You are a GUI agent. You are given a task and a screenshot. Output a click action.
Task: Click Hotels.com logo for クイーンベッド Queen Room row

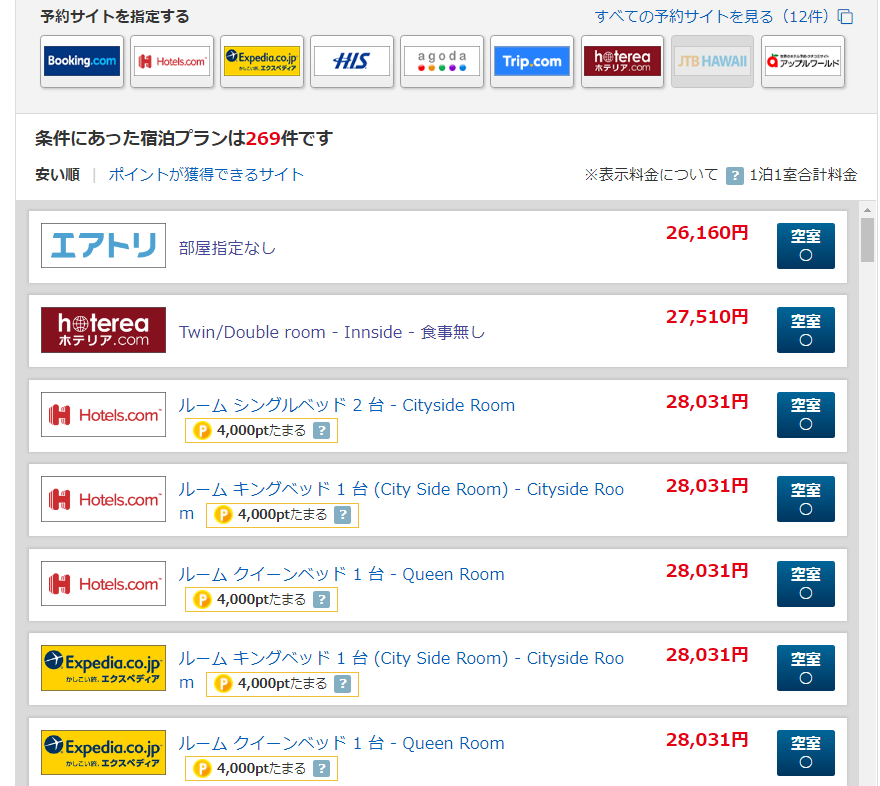[x=103, y=583]
